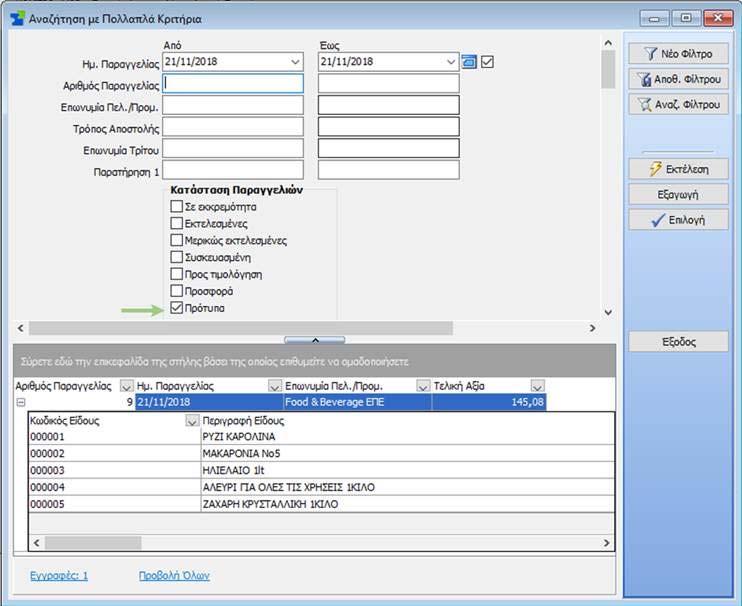This screenshot has width=742, height=606.
Task: Run the search with Εκτέλεση
Action: pyautogui.click(x=678, y=169)
